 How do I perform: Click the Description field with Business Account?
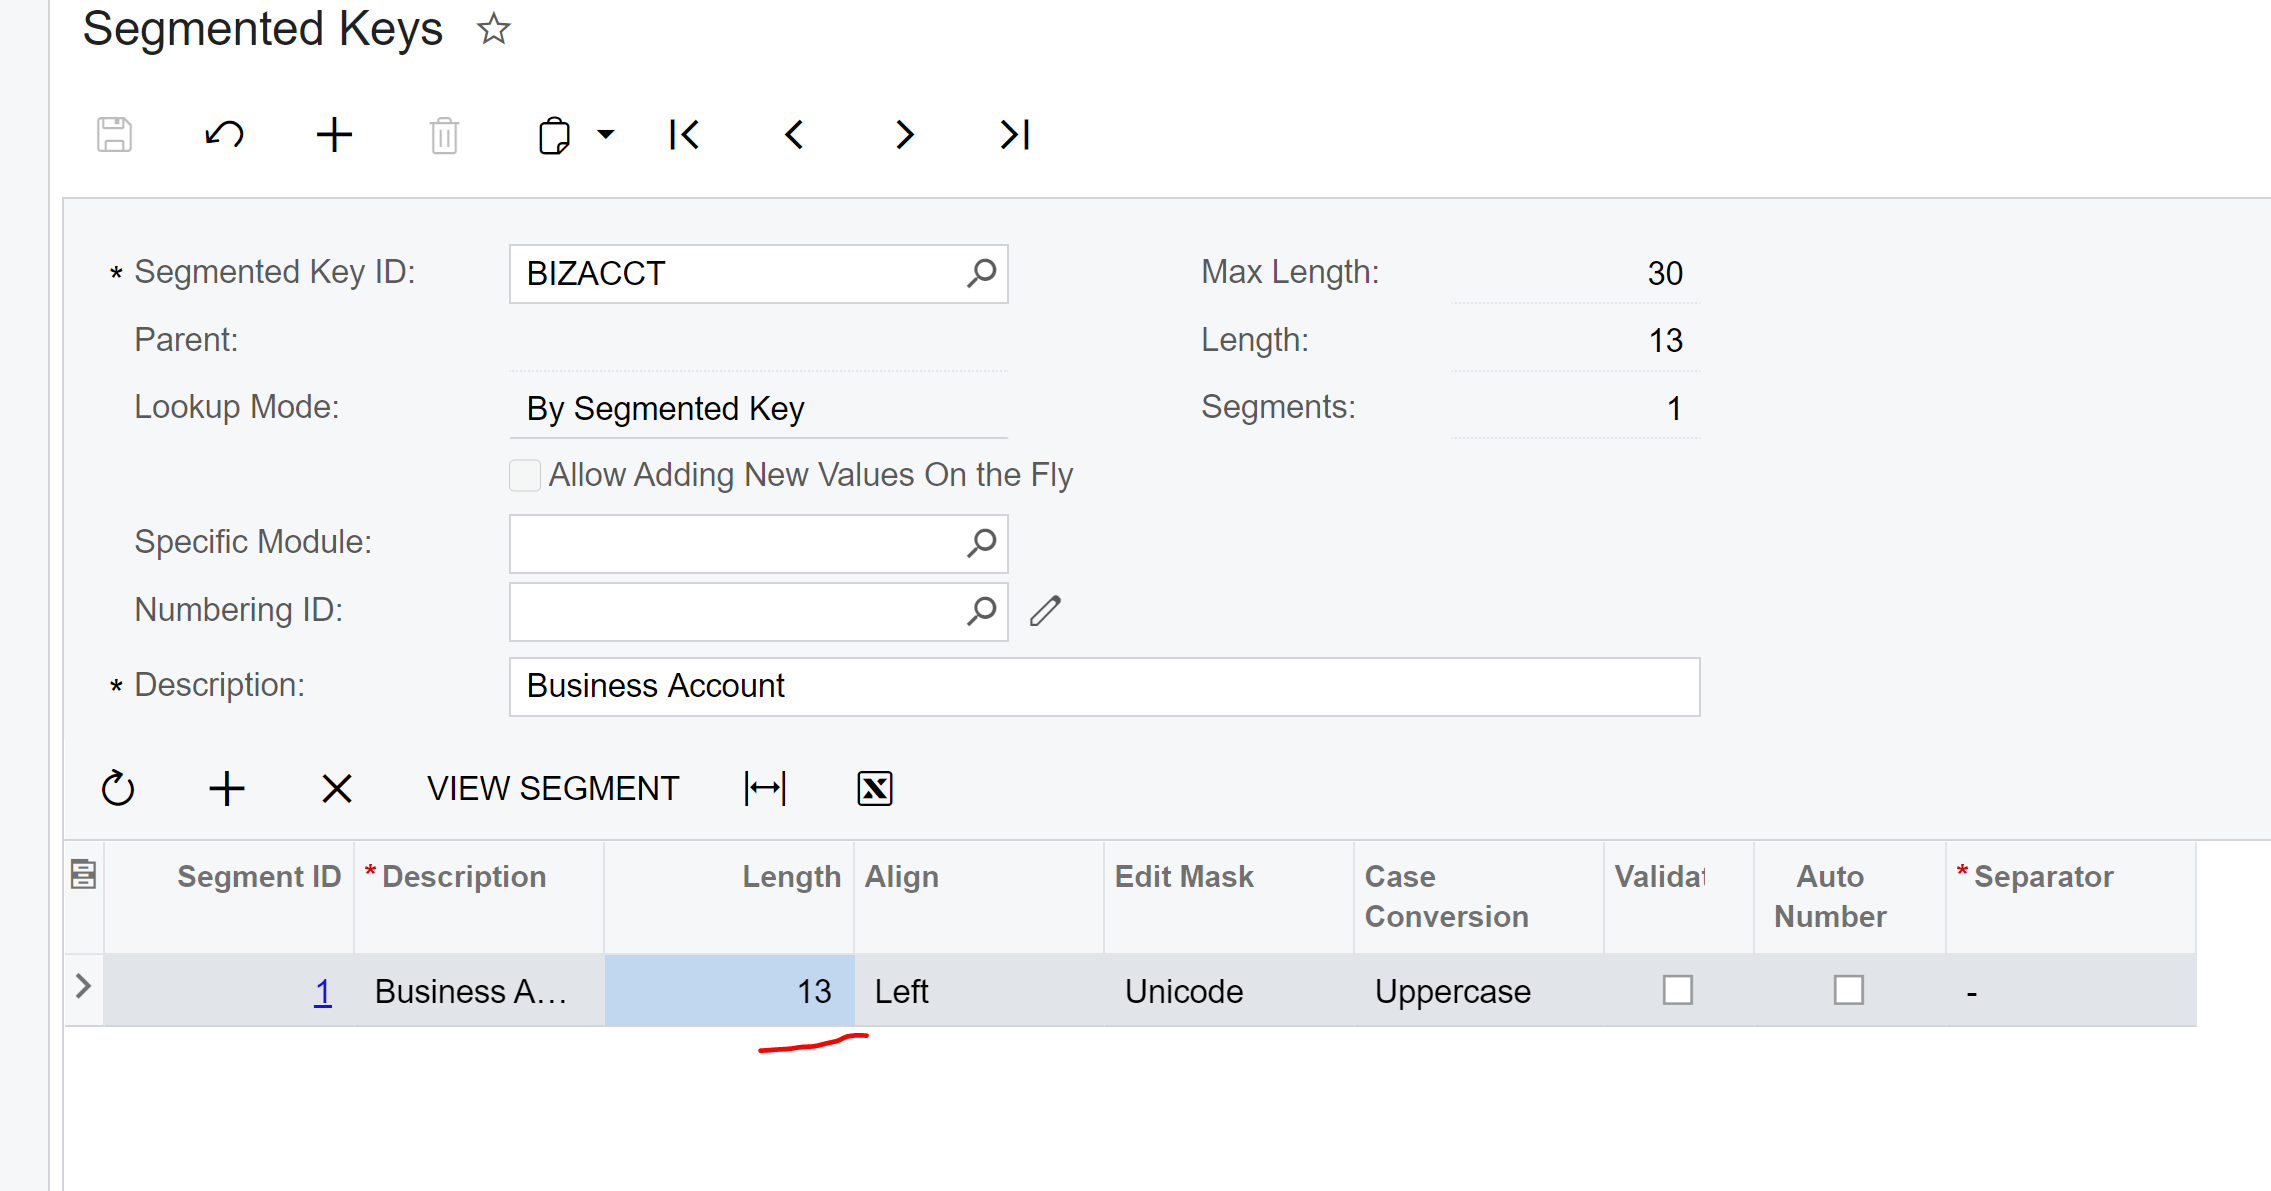[x=1104, y=686]
